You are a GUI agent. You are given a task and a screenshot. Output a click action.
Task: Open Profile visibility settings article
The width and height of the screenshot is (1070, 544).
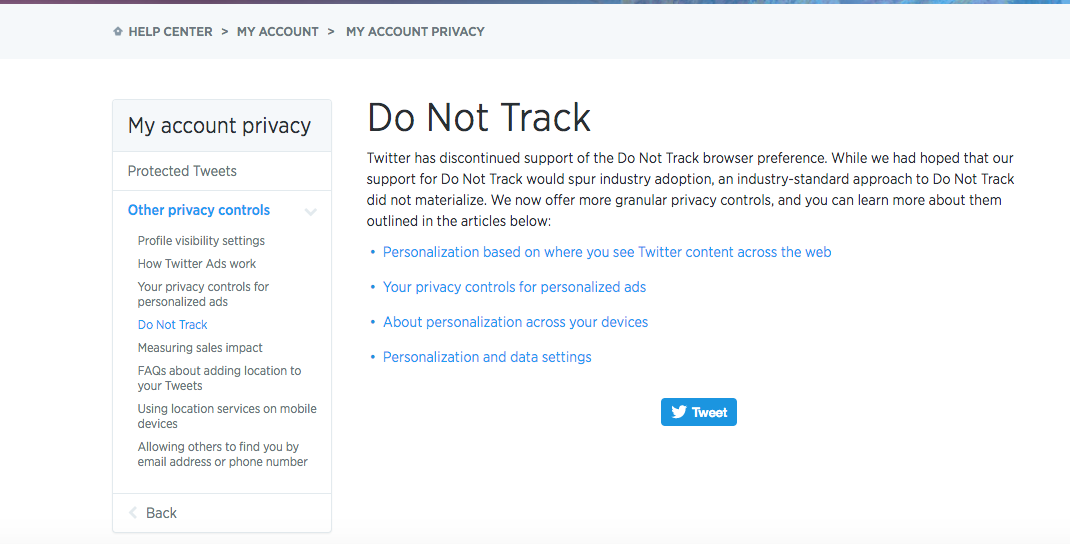(x=201, y=241)
